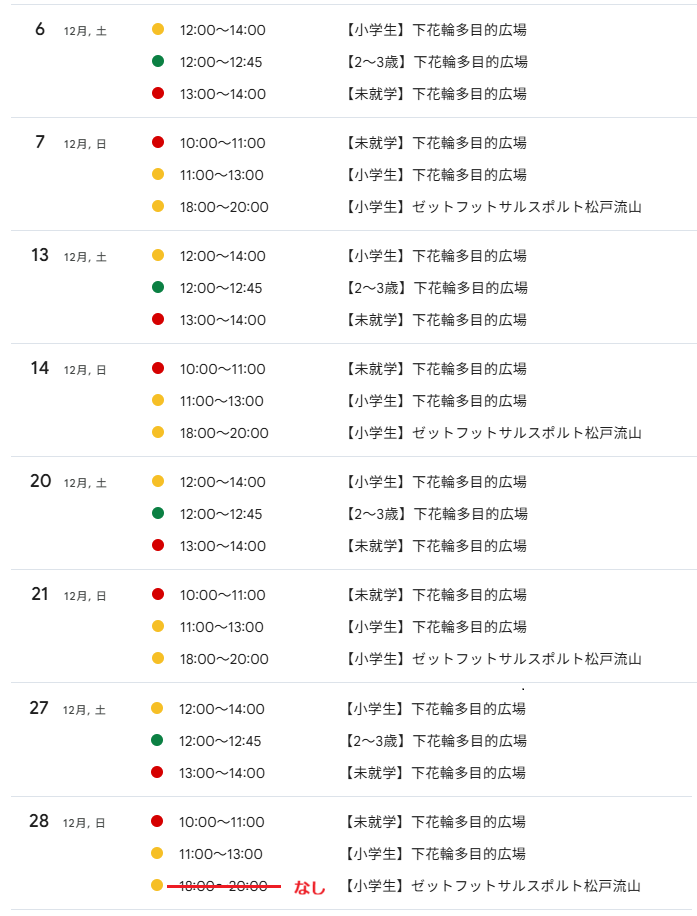Click red dot for Dec 27 13:00〜14:00 event

(x=157, y=773)
